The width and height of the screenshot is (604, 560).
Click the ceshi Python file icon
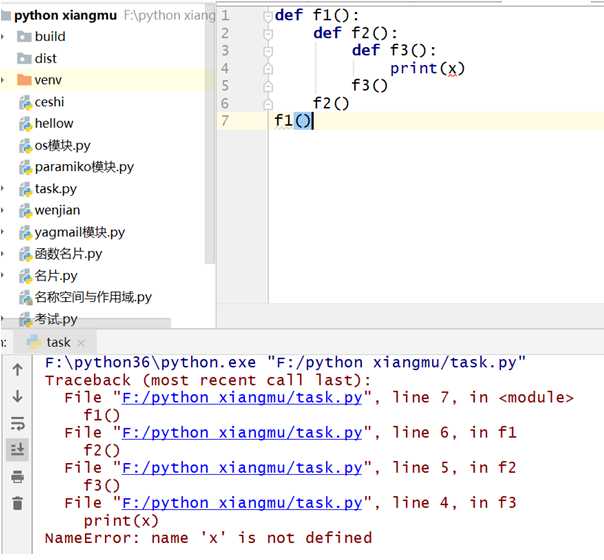(25, 102)
